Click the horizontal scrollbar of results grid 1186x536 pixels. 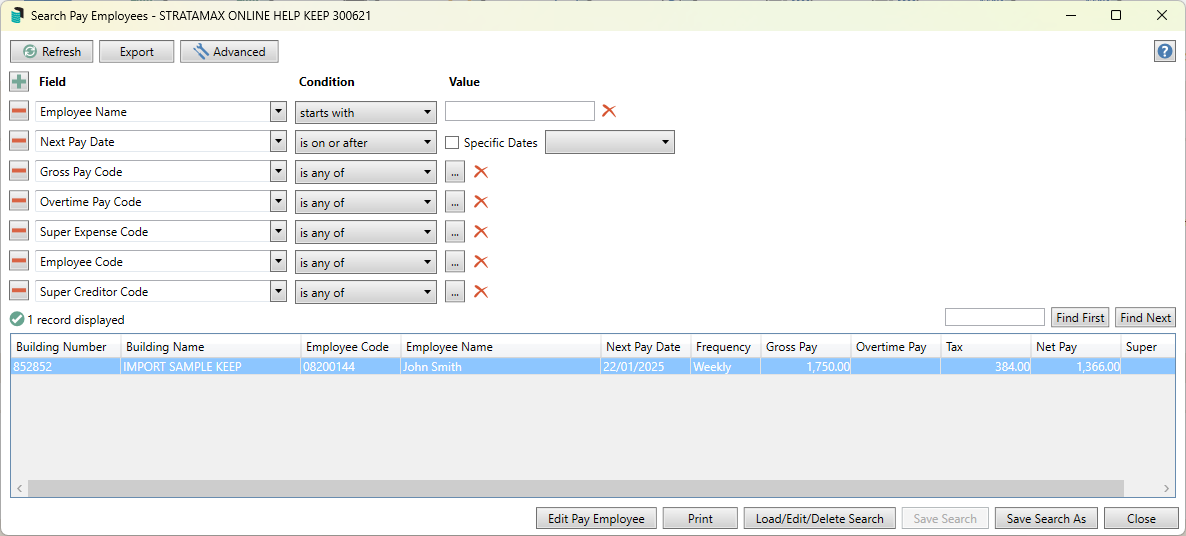tap(575, 488)
